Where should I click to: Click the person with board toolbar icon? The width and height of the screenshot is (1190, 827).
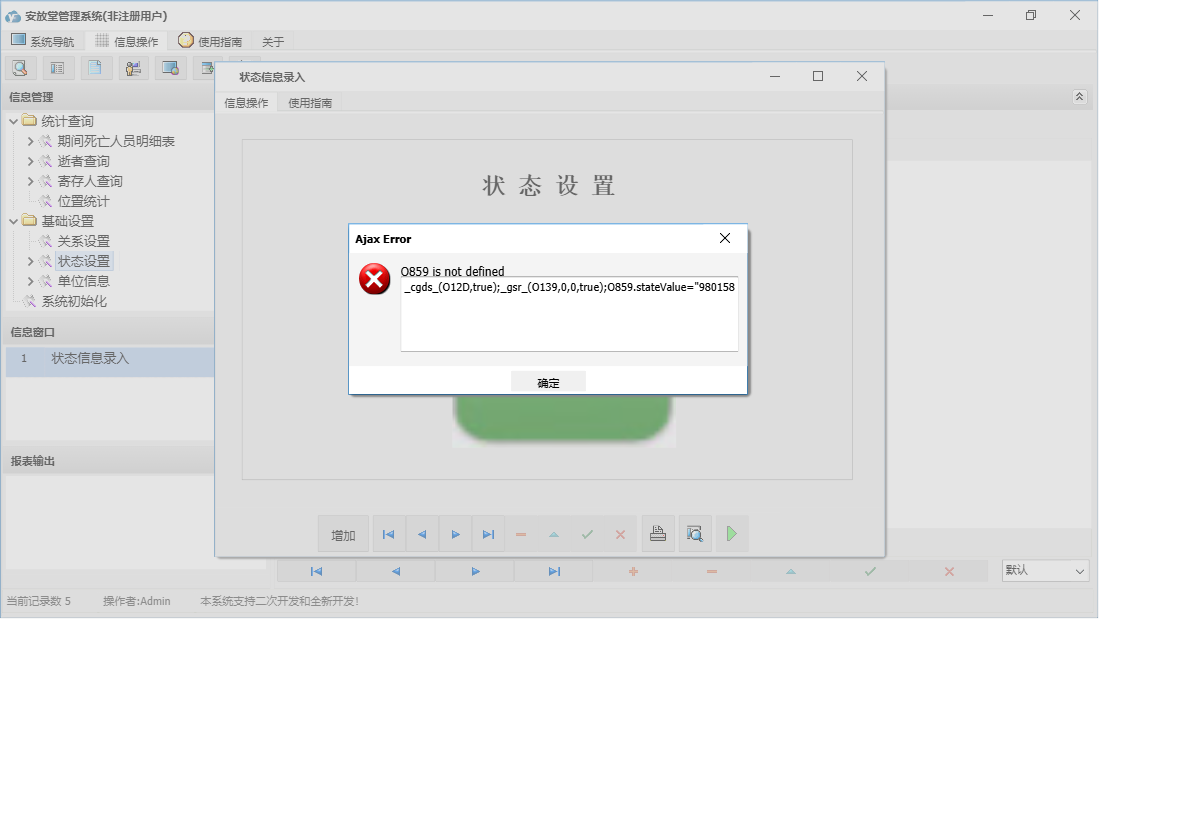pyautogui.click(x=133, y=68)
